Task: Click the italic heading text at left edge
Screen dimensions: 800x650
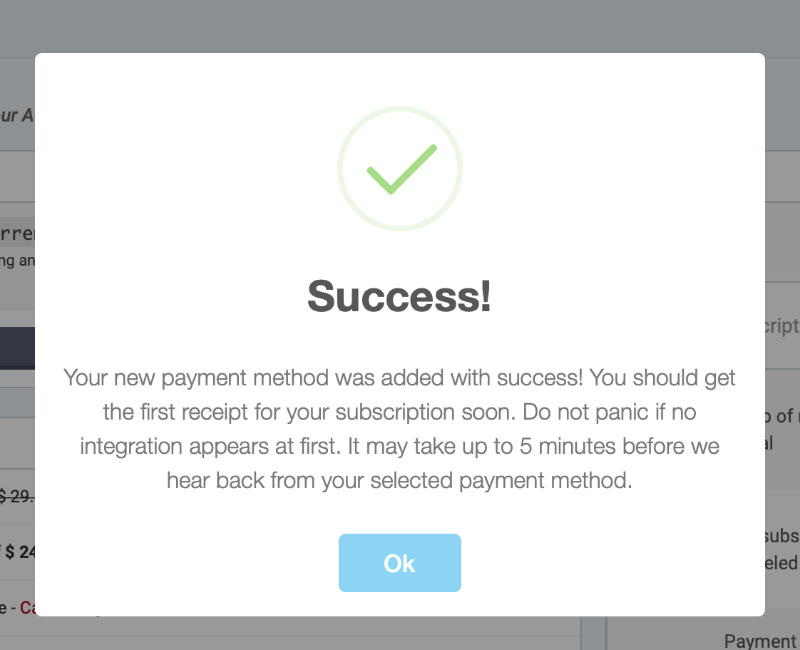Action: click(x=16, y=115)
